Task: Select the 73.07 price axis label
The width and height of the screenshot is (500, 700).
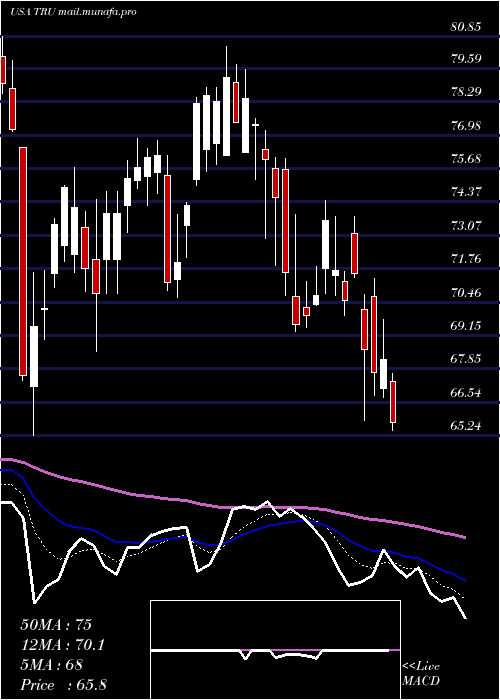Action: coord(466,225)
